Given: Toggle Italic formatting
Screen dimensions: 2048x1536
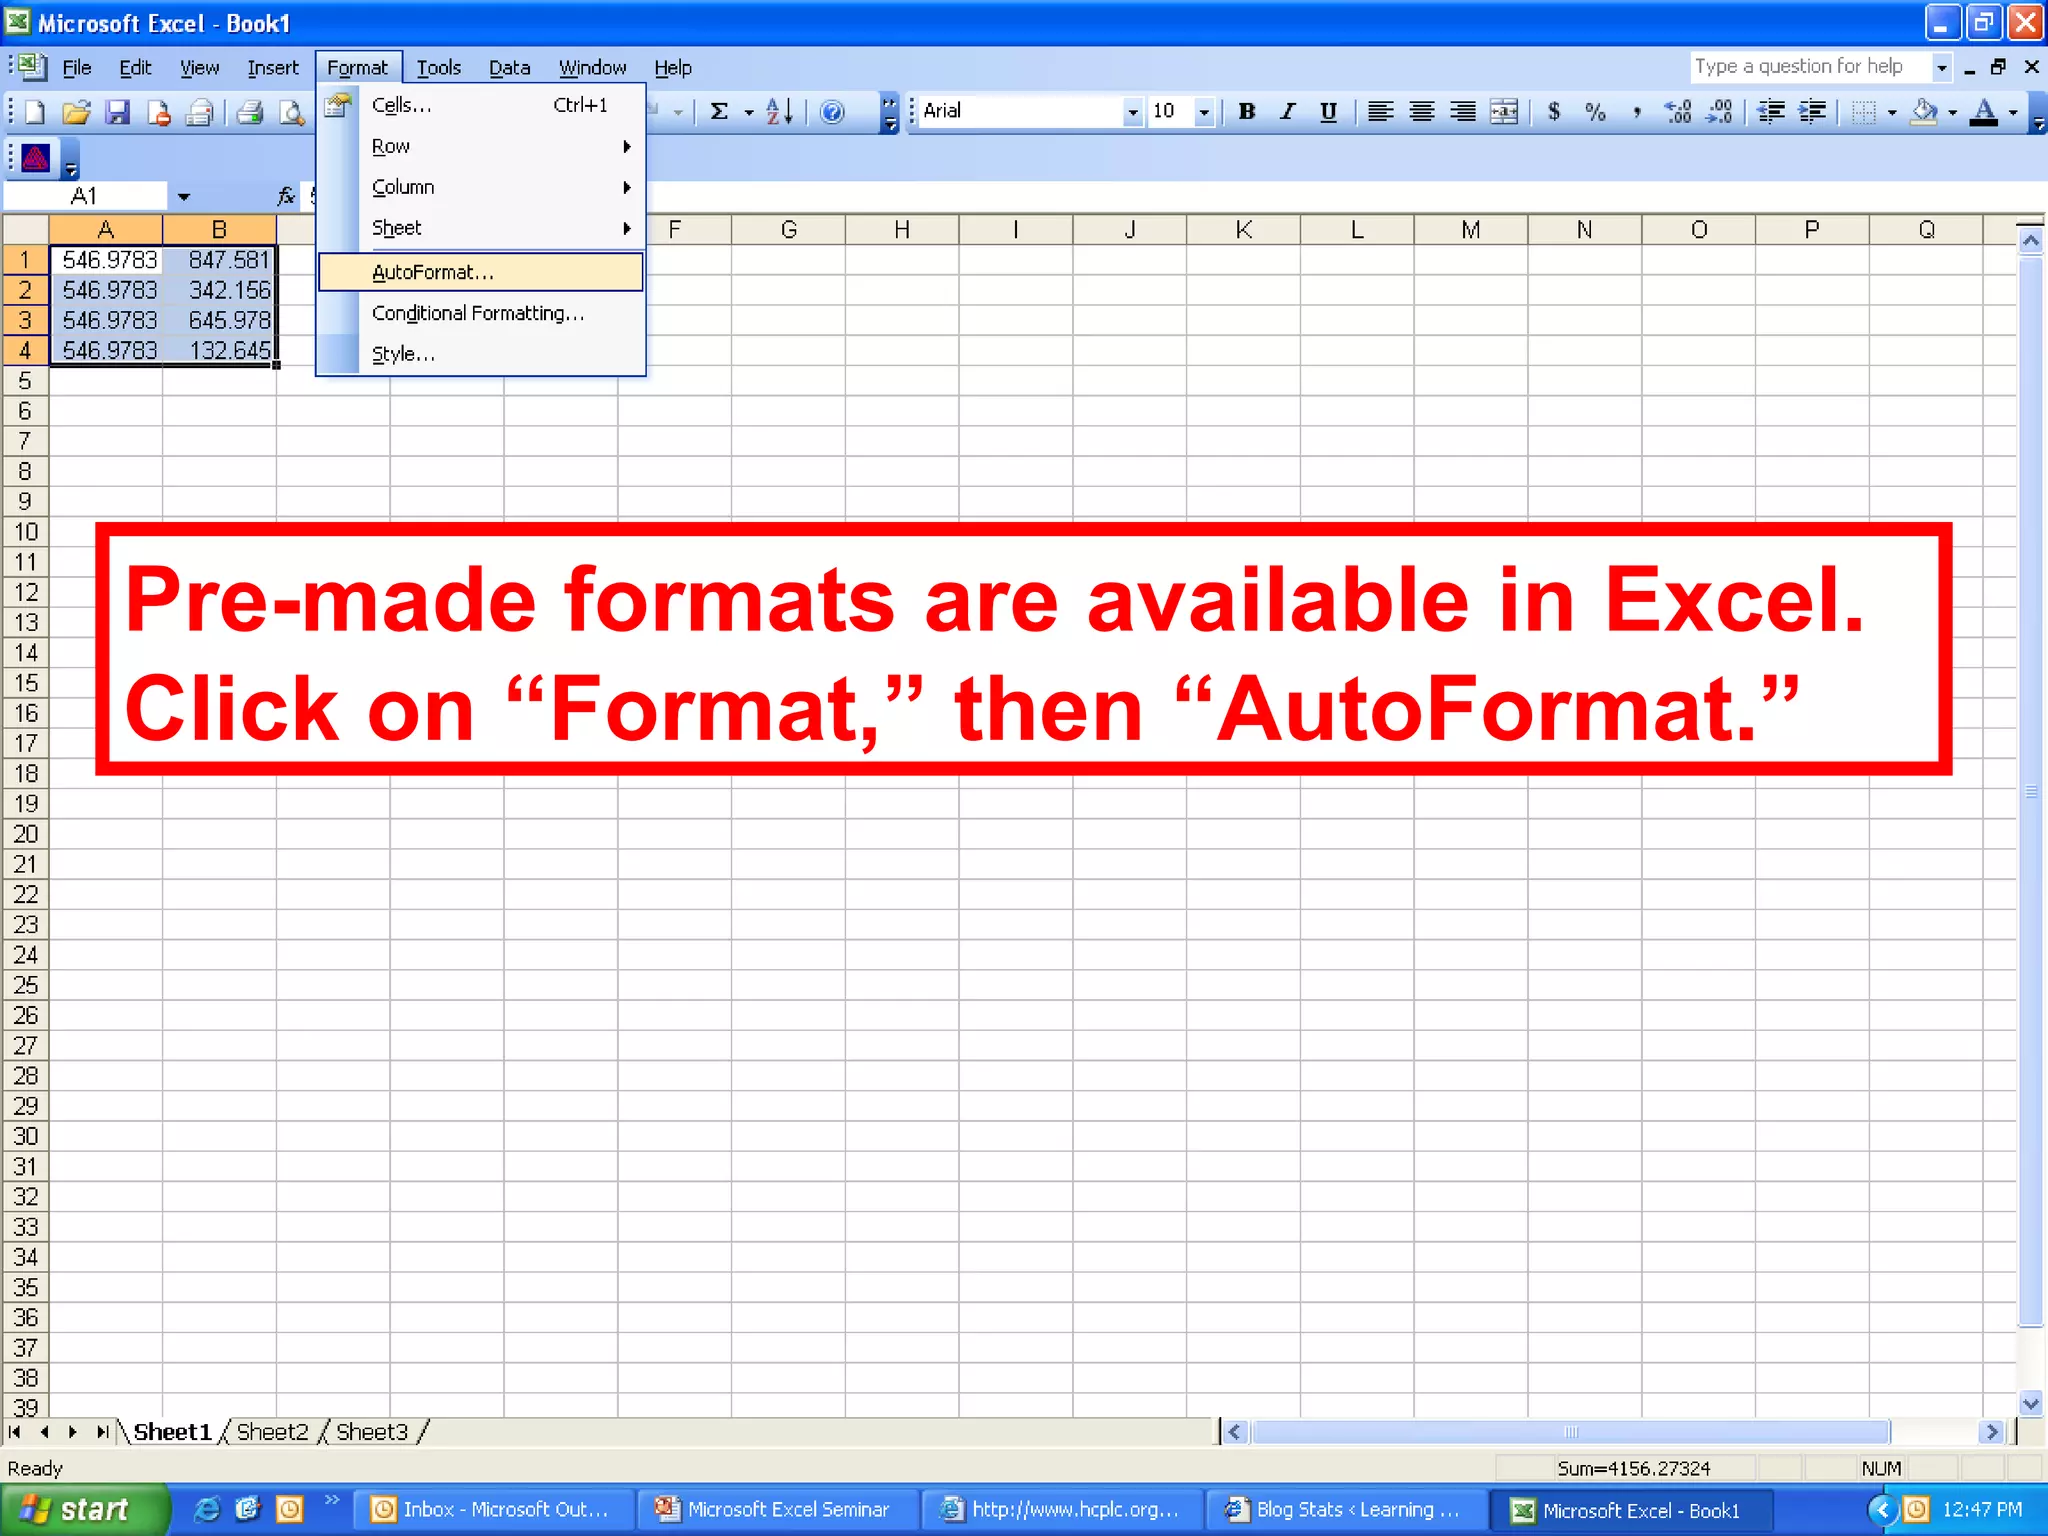Looking at the screenshot, I should click(1287, 112).
